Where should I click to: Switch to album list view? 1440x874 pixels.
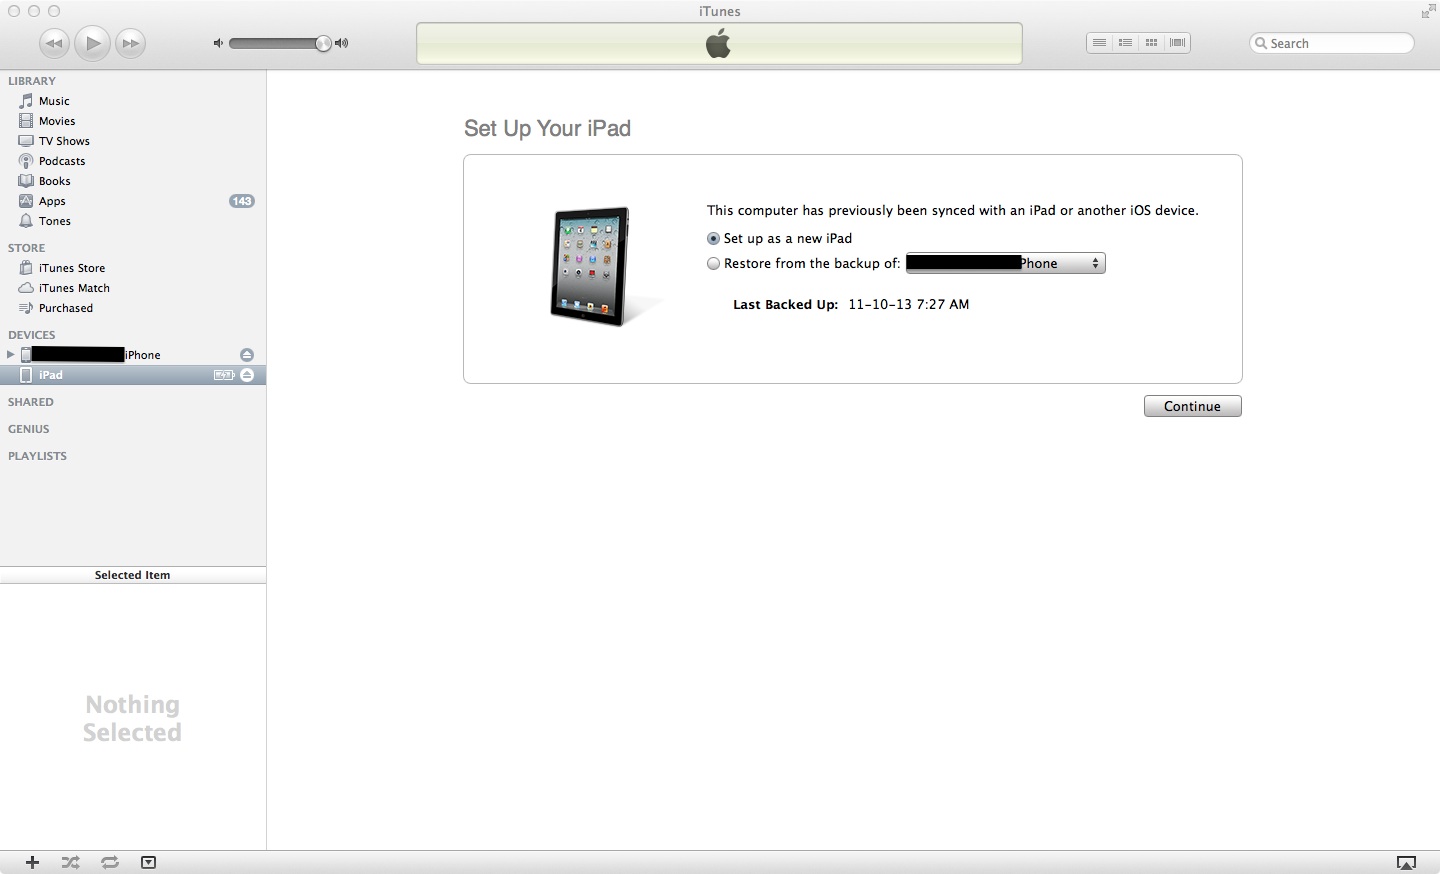pyautogui.click(x=1125, y=43)
